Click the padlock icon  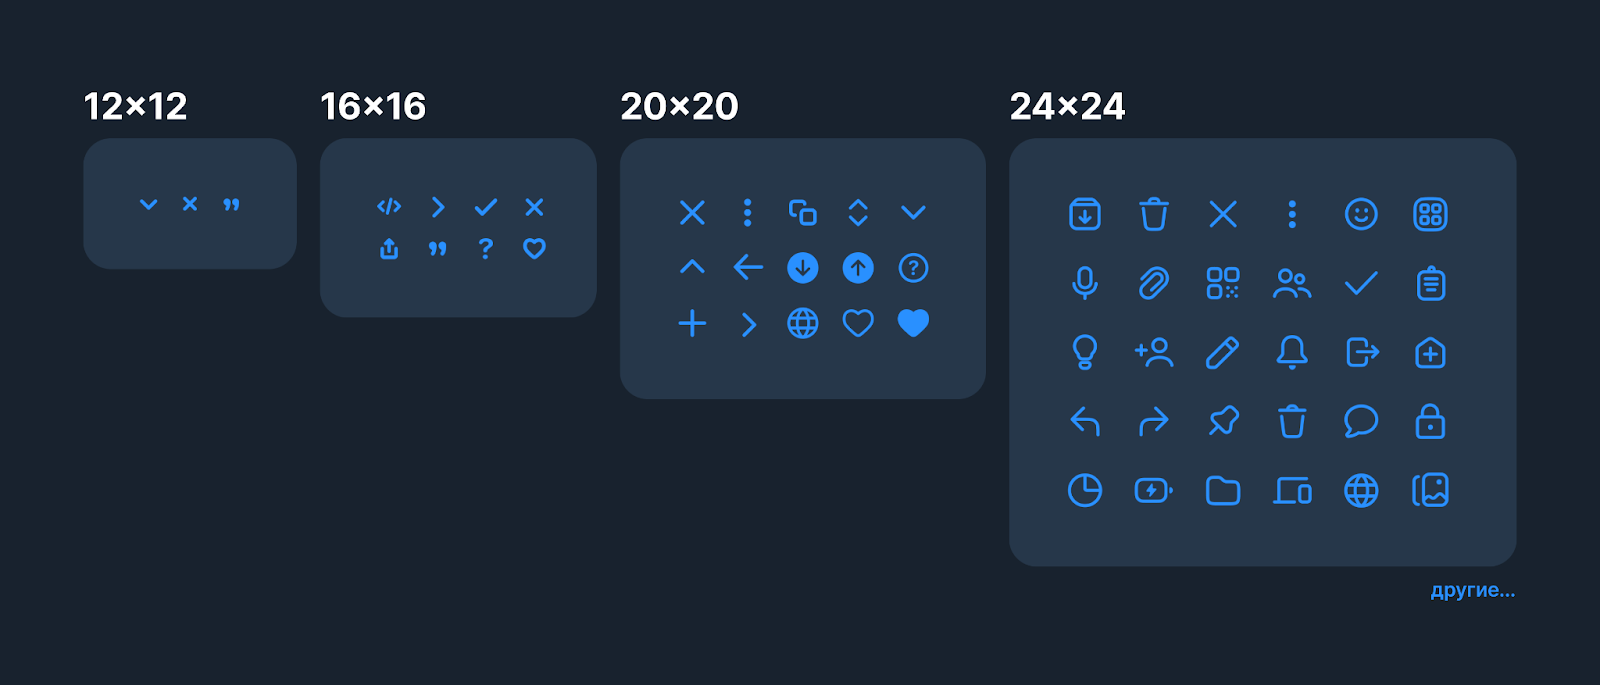click(x=1431, y=421)
